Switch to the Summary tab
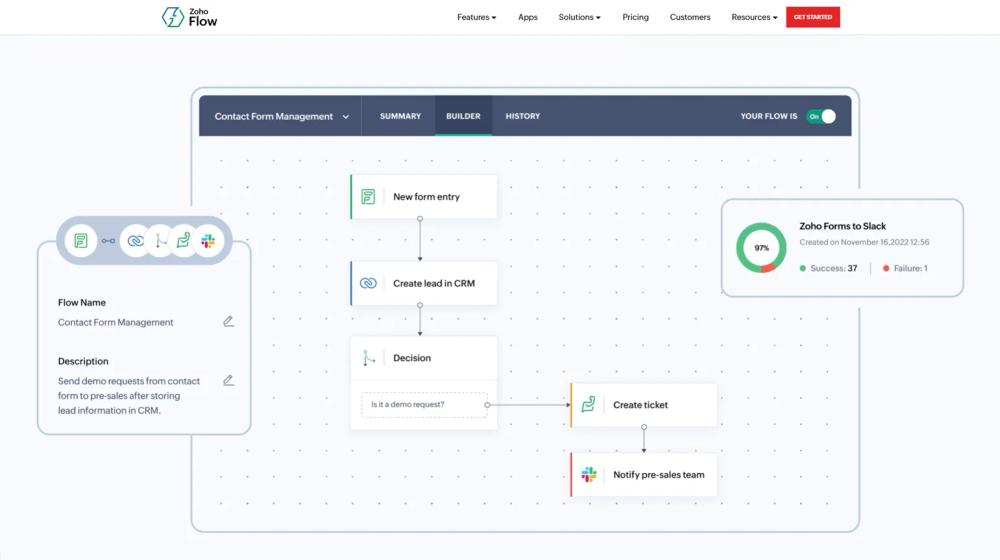This screenshot has height=560, width=1000. pos(401,116)
